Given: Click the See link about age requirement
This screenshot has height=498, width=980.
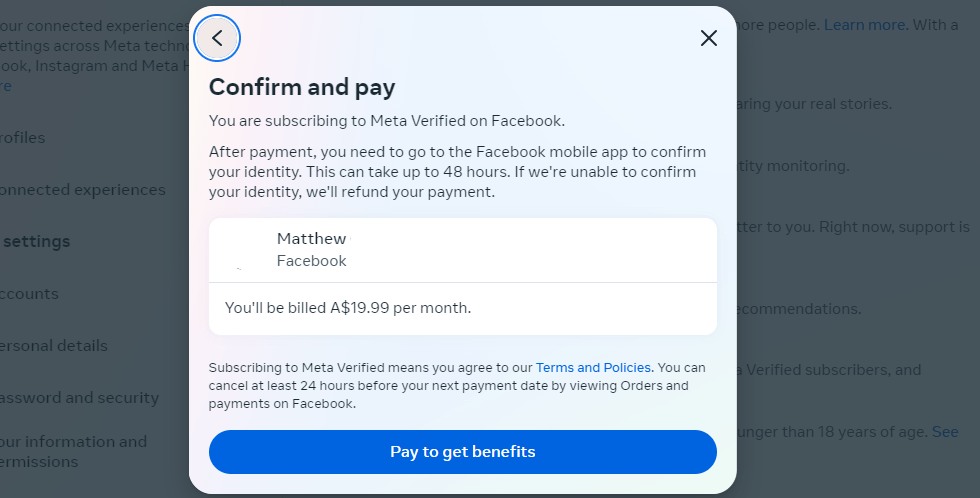Looking at the screenshot, I should 945,432.
